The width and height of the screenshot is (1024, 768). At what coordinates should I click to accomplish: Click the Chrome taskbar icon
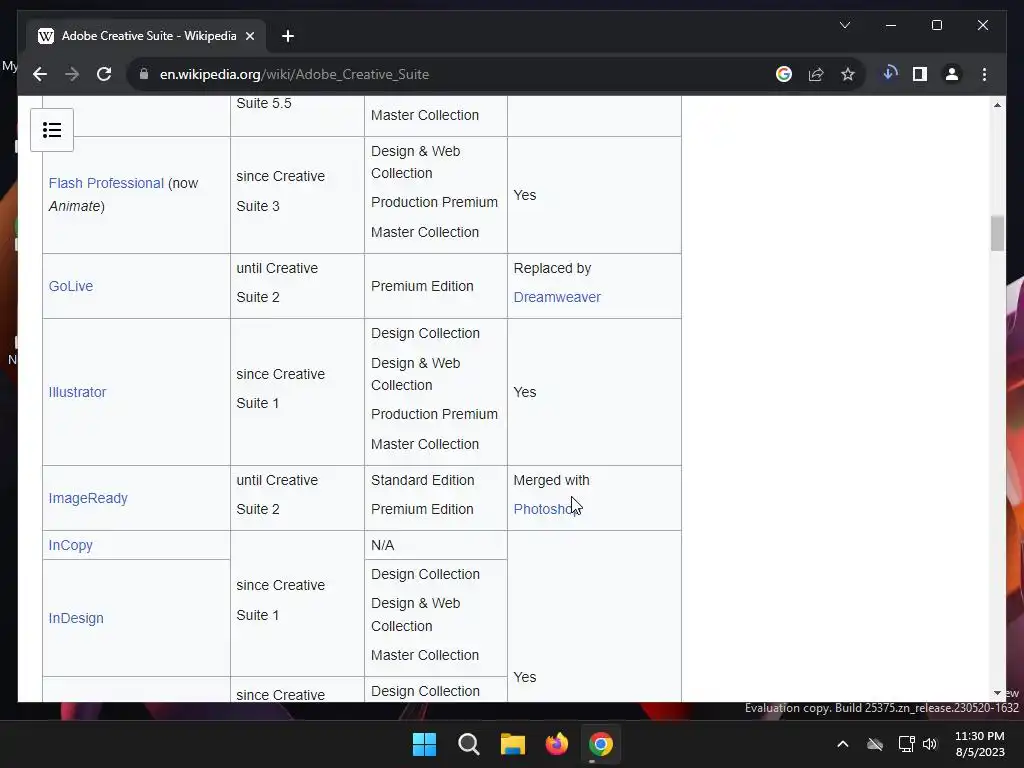click(x=601, y=744)
